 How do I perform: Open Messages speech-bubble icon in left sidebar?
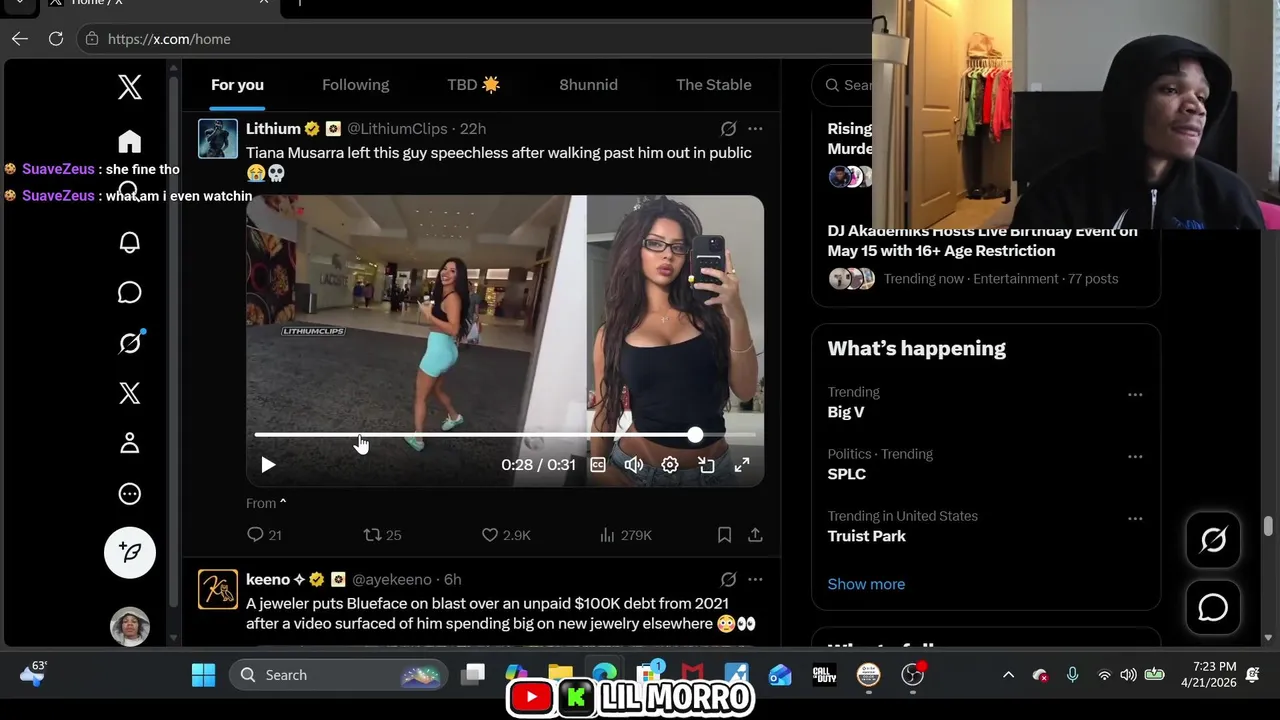coord(130,292)
